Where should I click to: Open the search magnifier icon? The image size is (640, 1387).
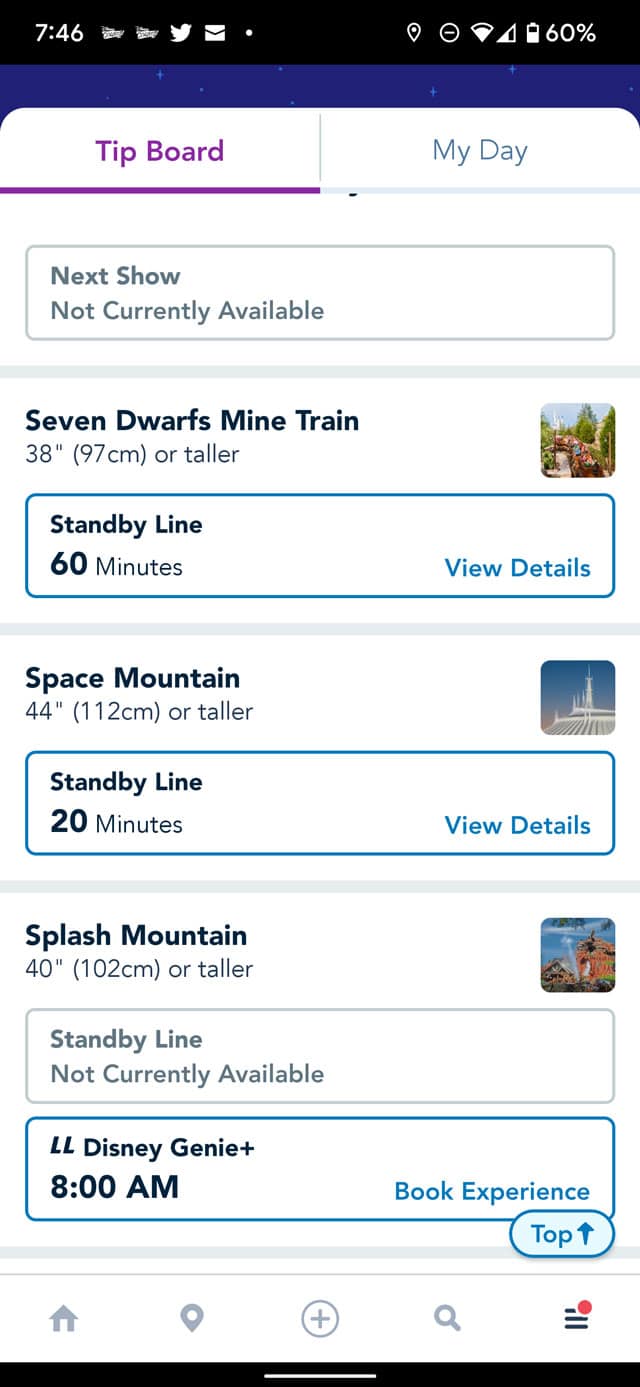(x=447, y=1319)
